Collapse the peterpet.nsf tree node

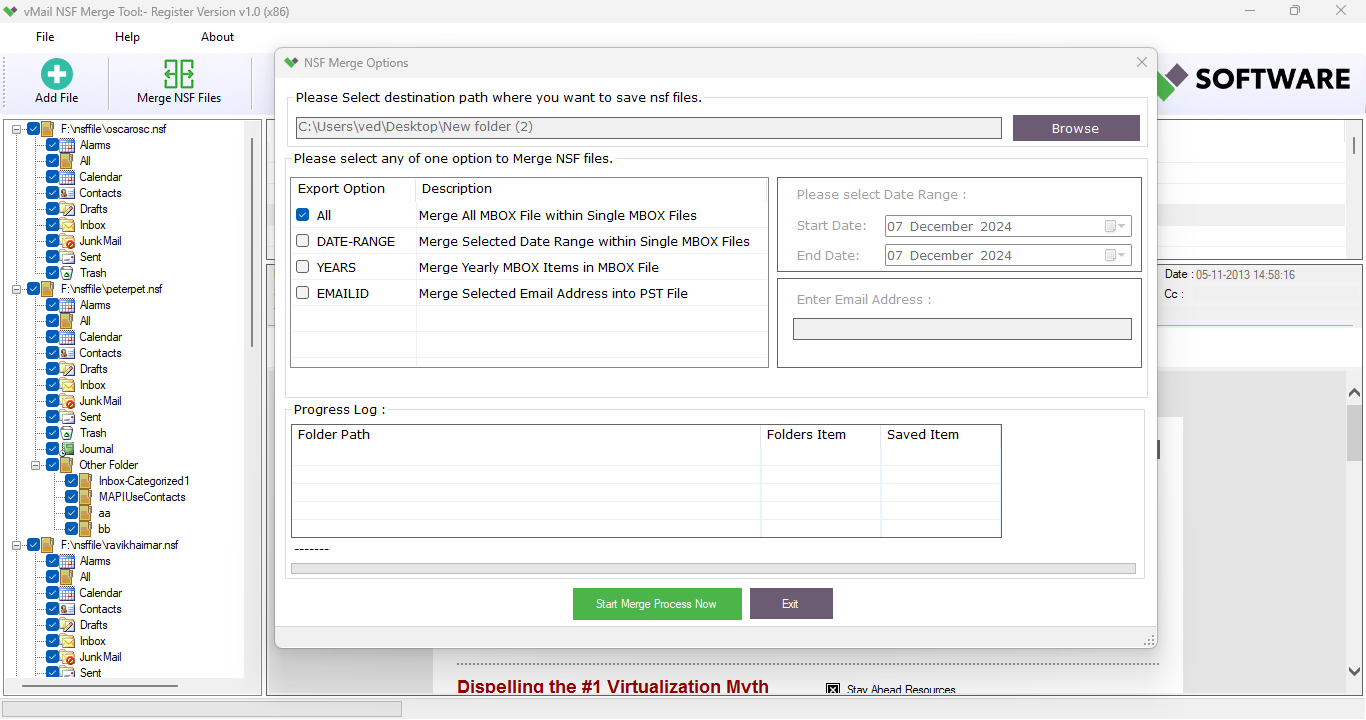pyautogui.click(x=17, y=289)
